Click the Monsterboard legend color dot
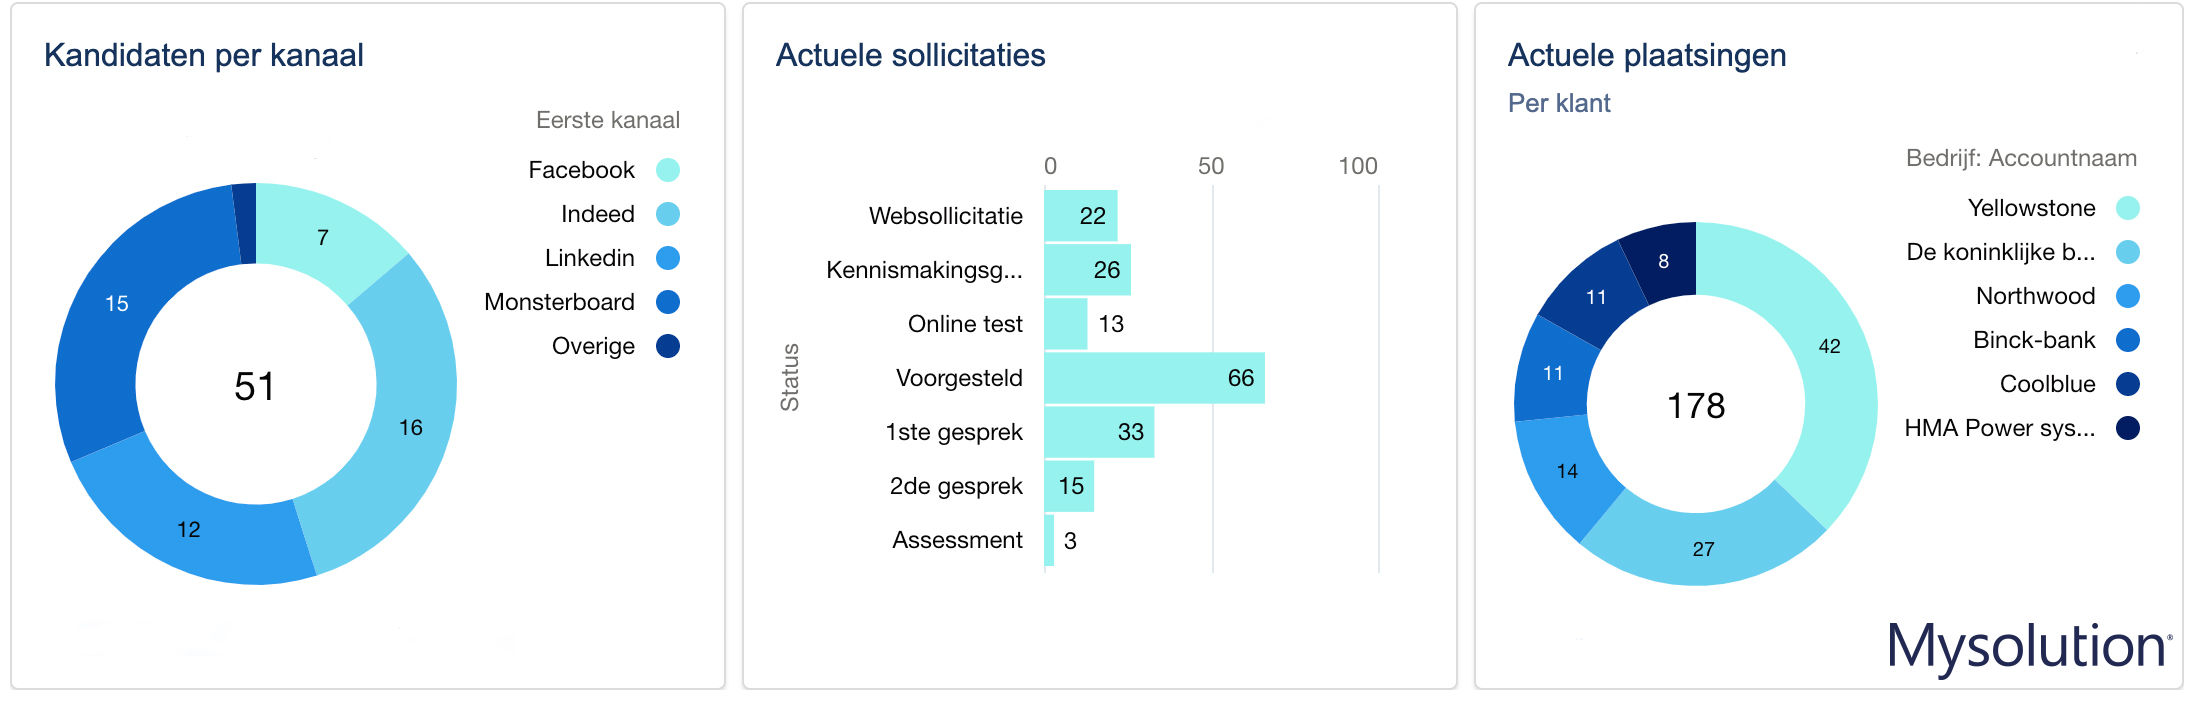This screenshot has height=702, width=2194. 668,302
